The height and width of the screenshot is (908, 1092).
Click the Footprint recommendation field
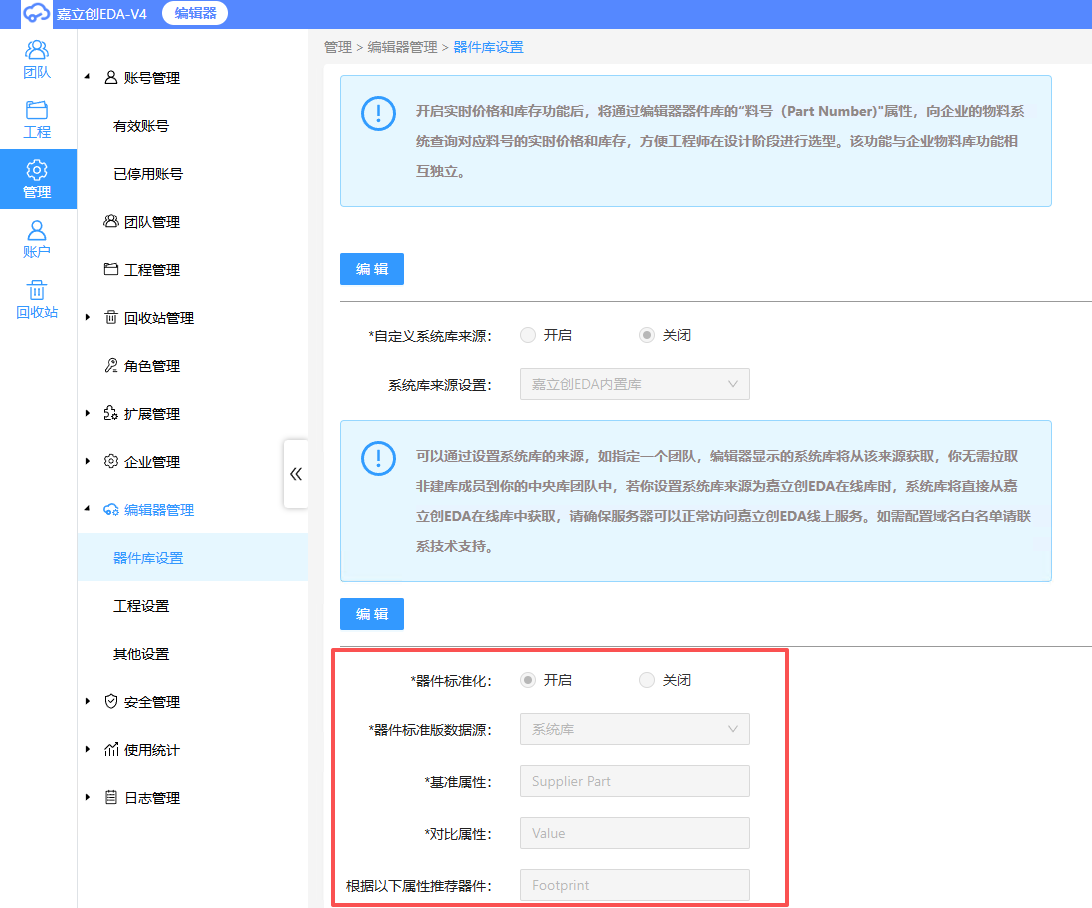pyautogui.click(x=634, y=885)
